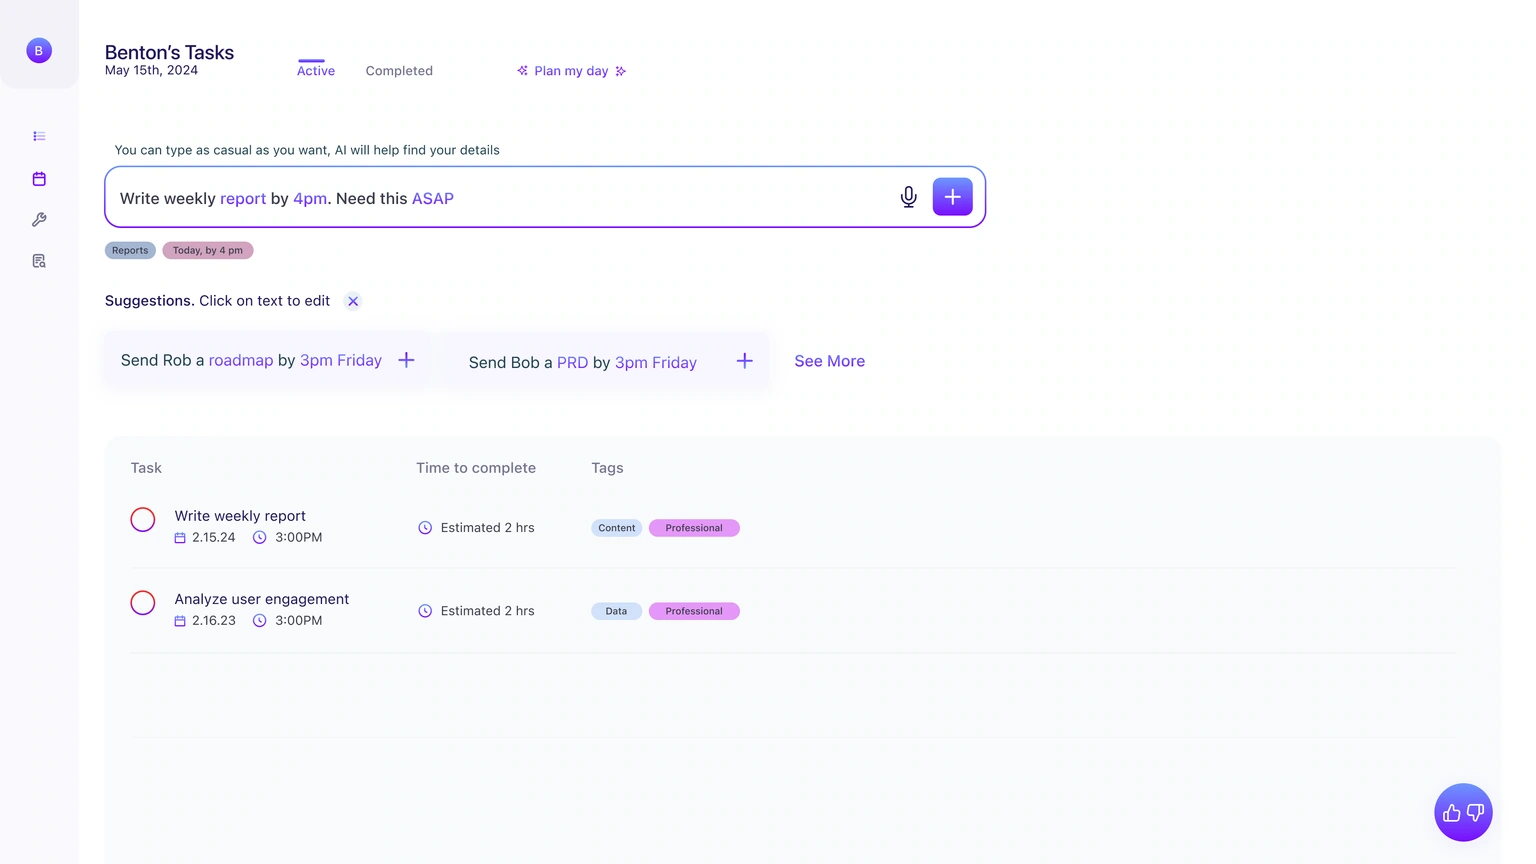Screen dimensions: 1536x864
Task: Click estimate clock icon for Analyze user engagement
Action: coord(425,611)
